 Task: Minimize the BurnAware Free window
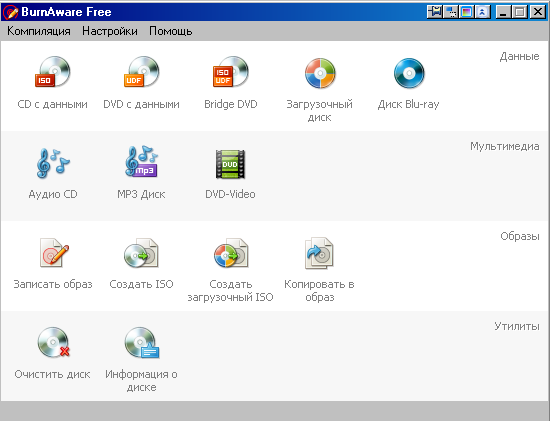[x=504, y=12]
